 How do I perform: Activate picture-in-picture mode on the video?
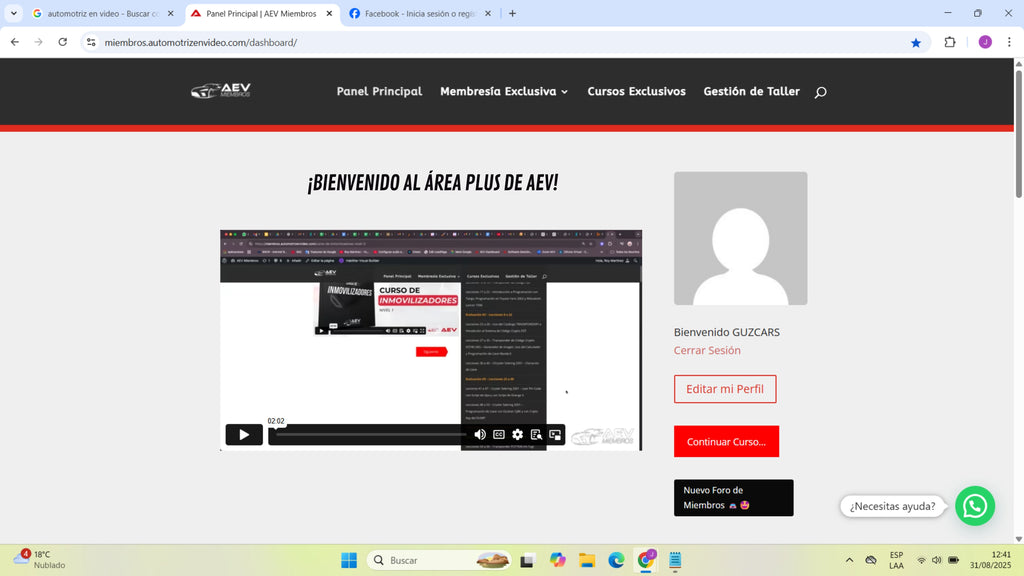(x=555, y=434)
